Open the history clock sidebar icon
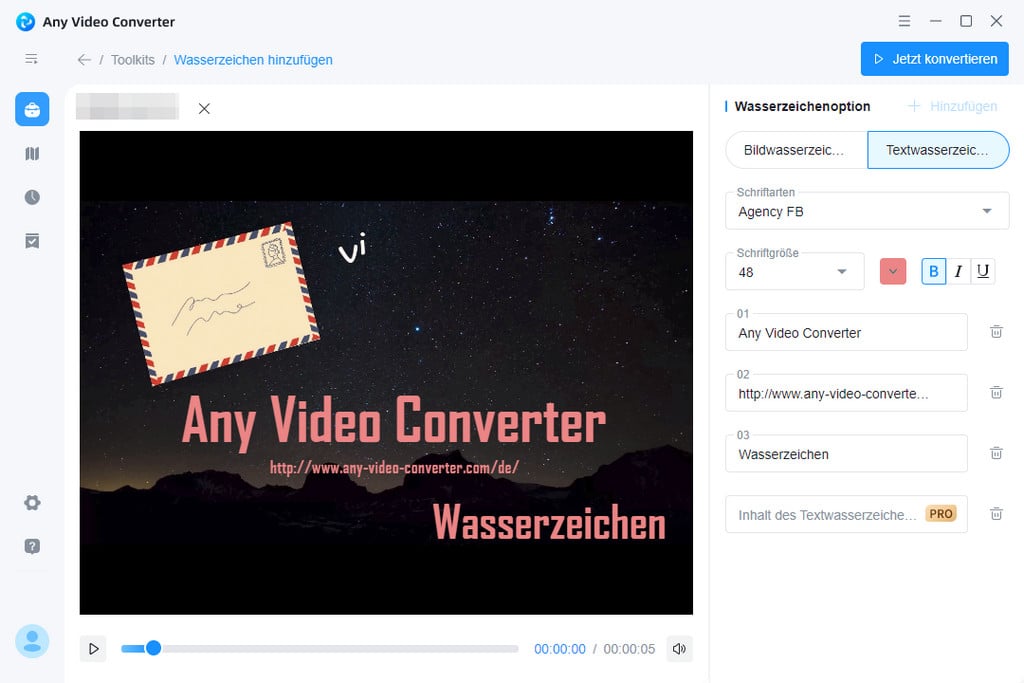Viewport: 1024px width, 683px height. click(32, 197)
